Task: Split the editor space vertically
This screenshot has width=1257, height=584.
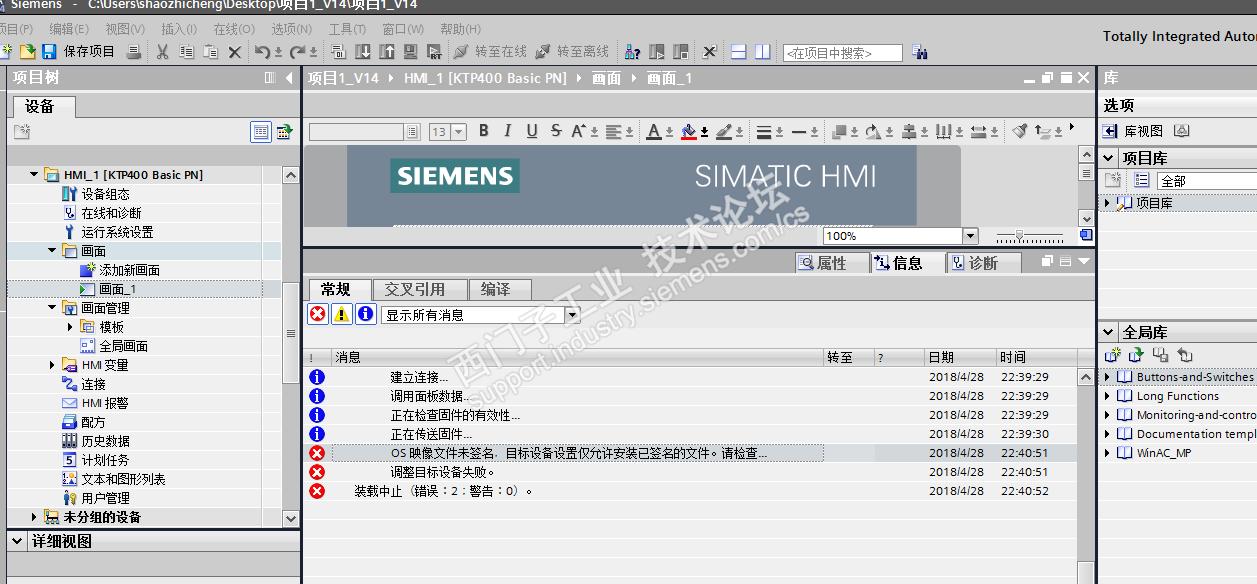Action: [x=762, y=52]
